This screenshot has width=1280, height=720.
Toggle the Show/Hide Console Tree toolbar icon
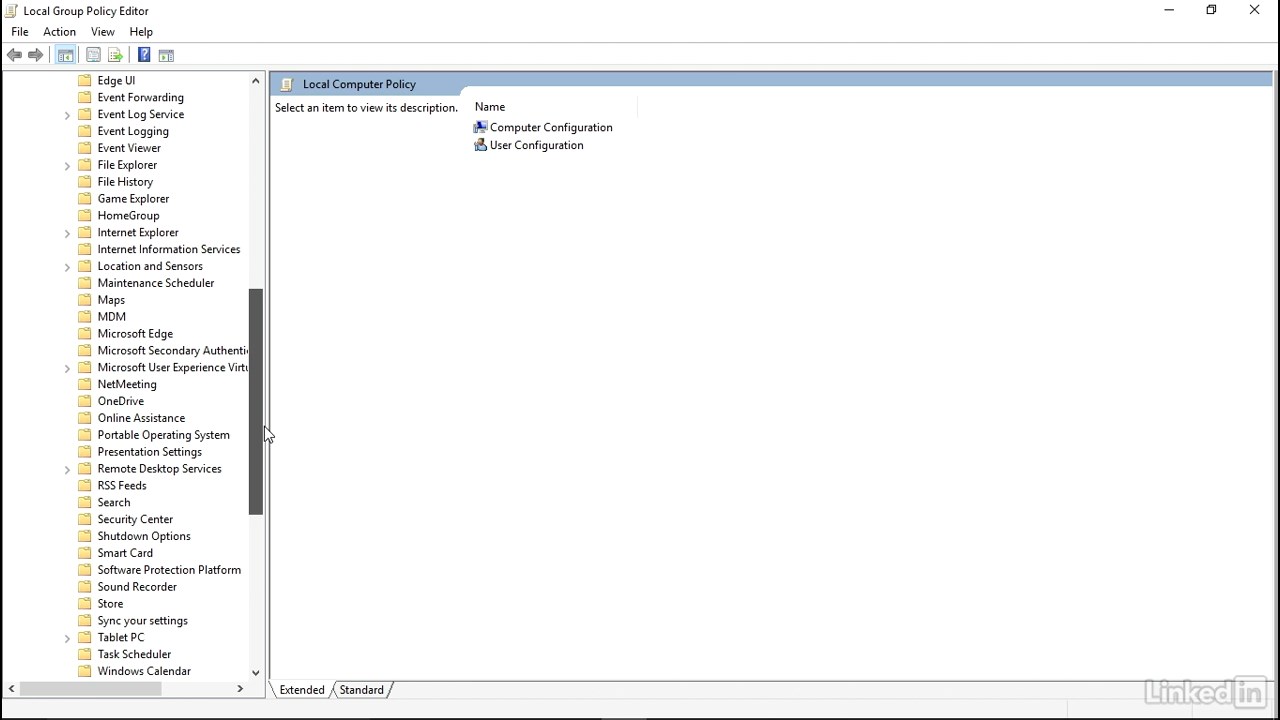65,55
